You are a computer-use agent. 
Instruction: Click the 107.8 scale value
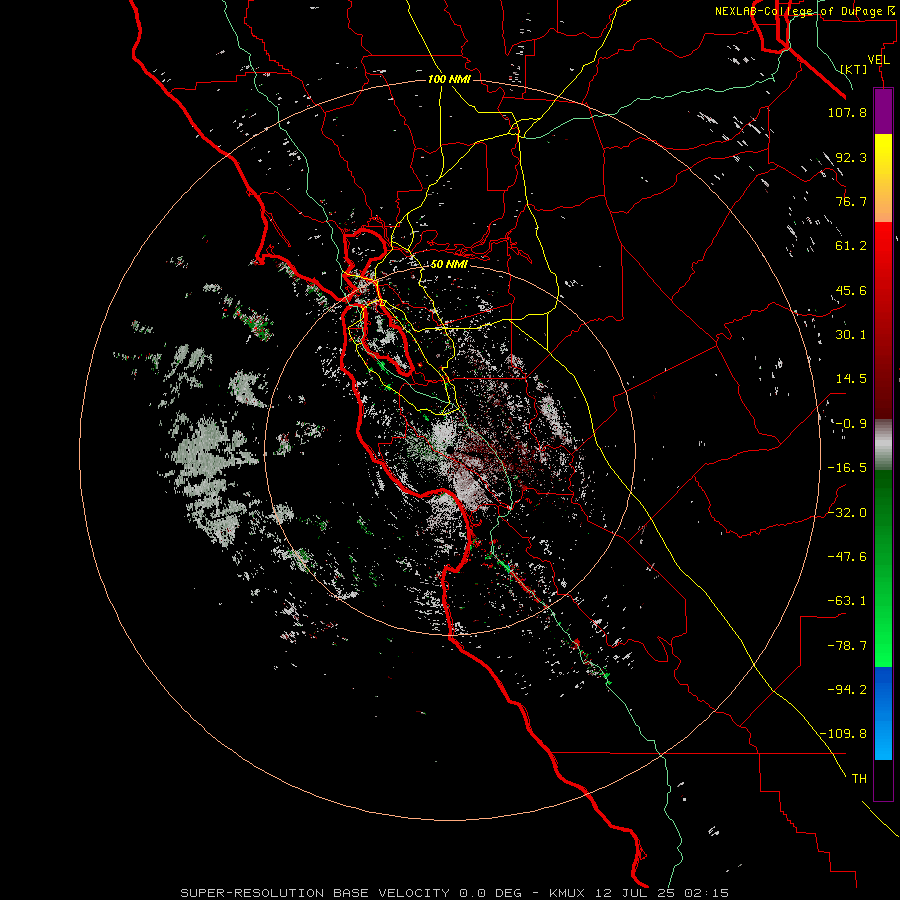847,112
